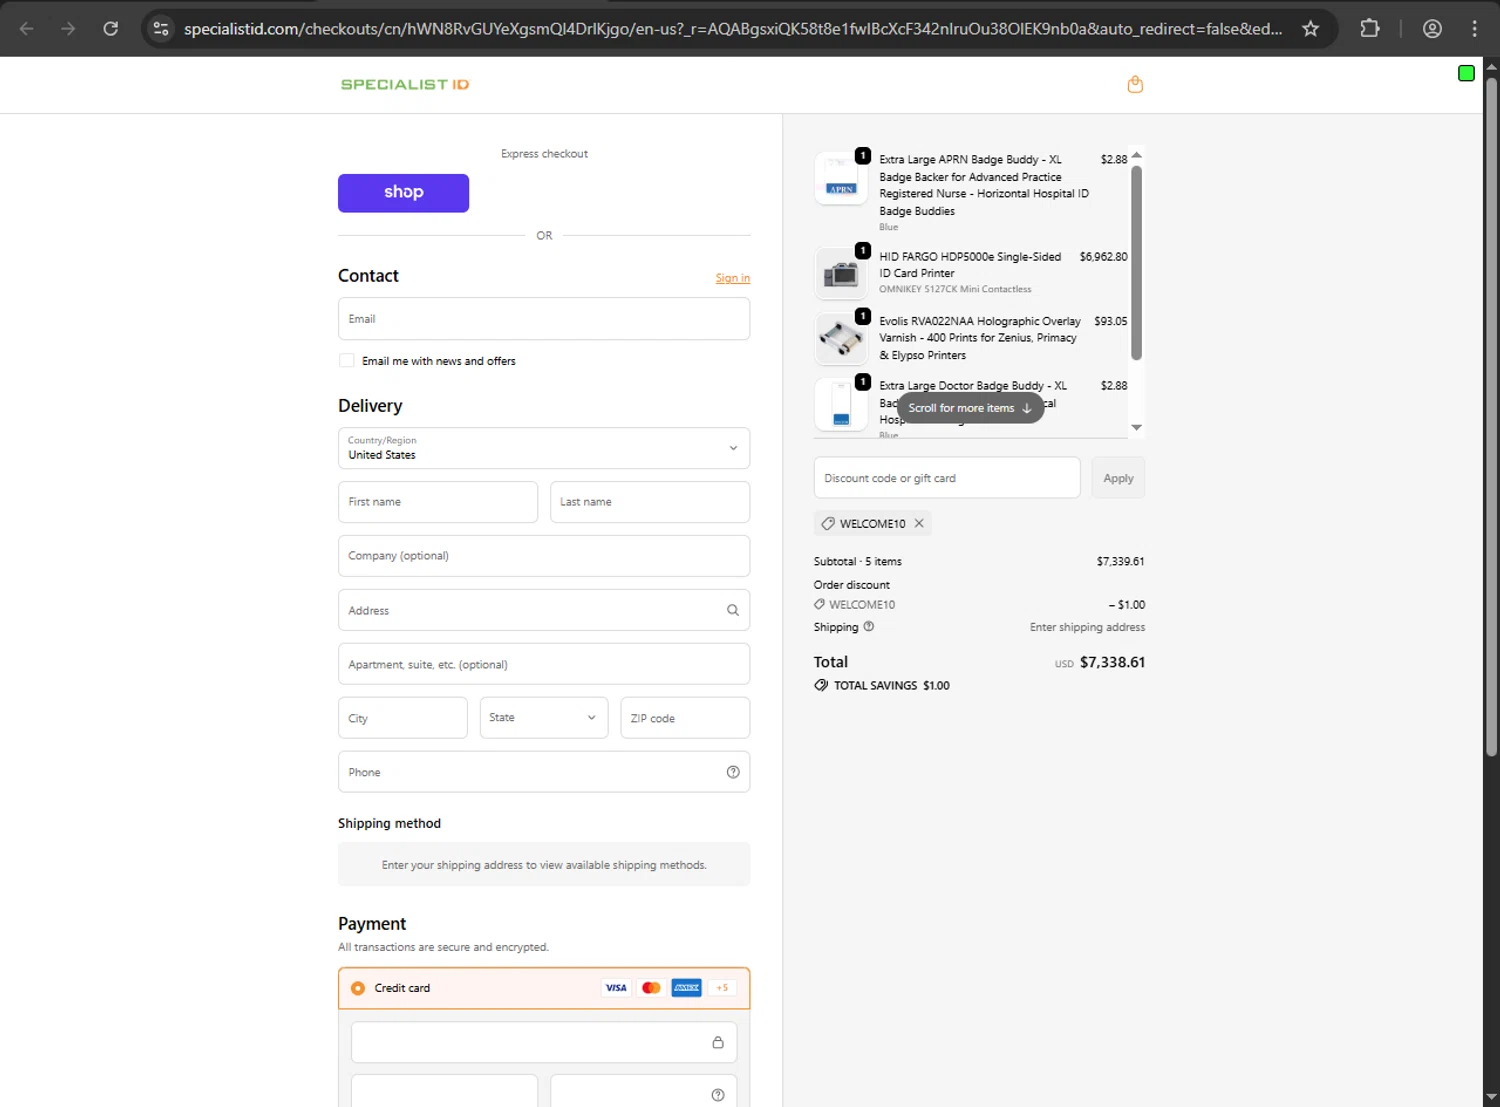The width and height of the screenshot is (1500, 1107).
Task: Click the page vertical scrollbar
Action: [1491, 415]
